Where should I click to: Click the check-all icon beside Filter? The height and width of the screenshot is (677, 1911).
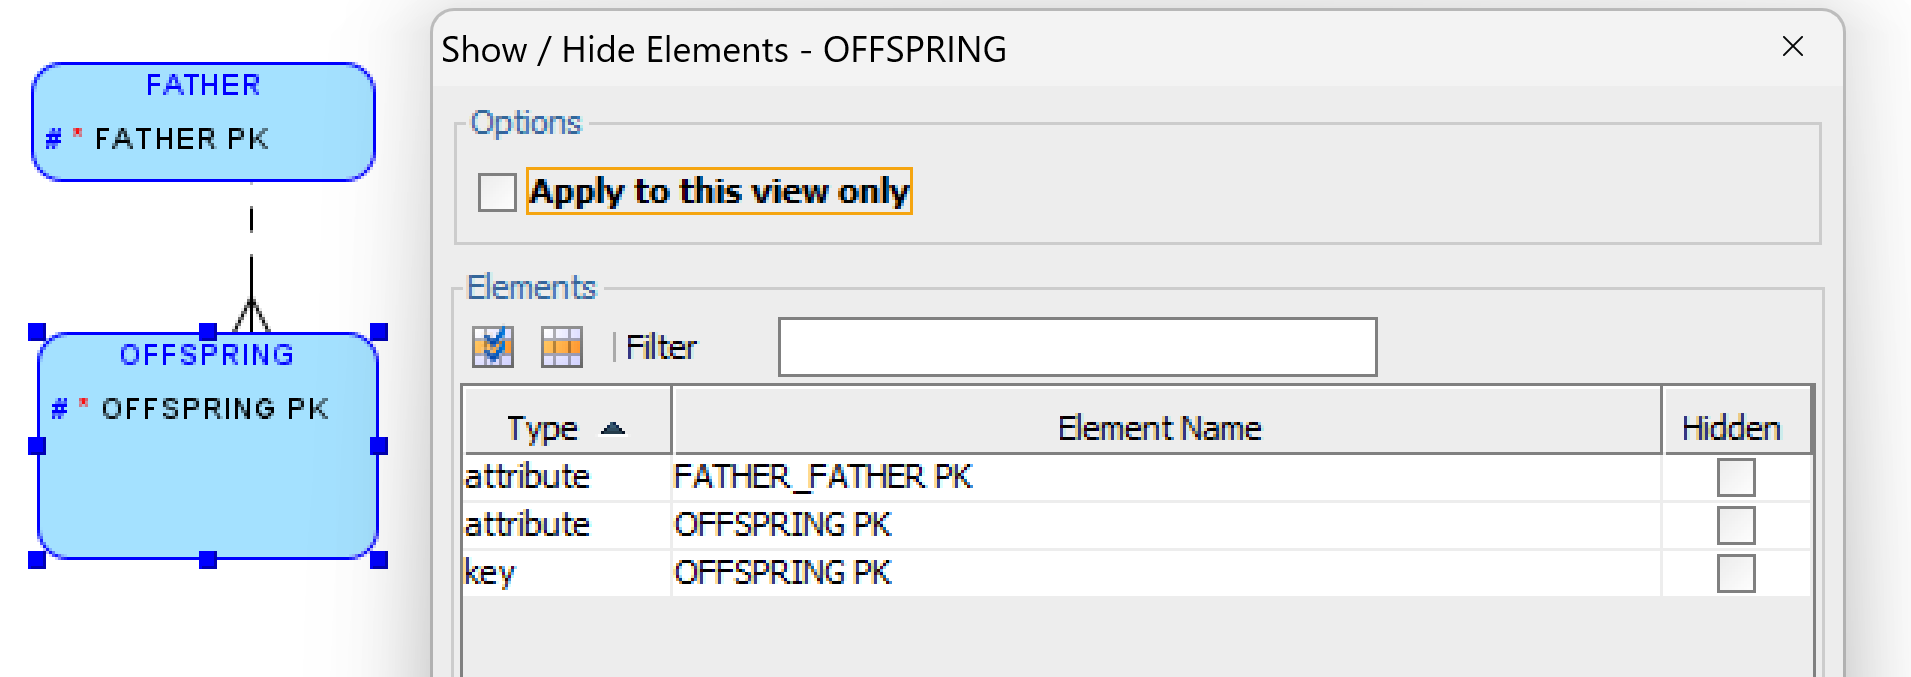[493, 347]
